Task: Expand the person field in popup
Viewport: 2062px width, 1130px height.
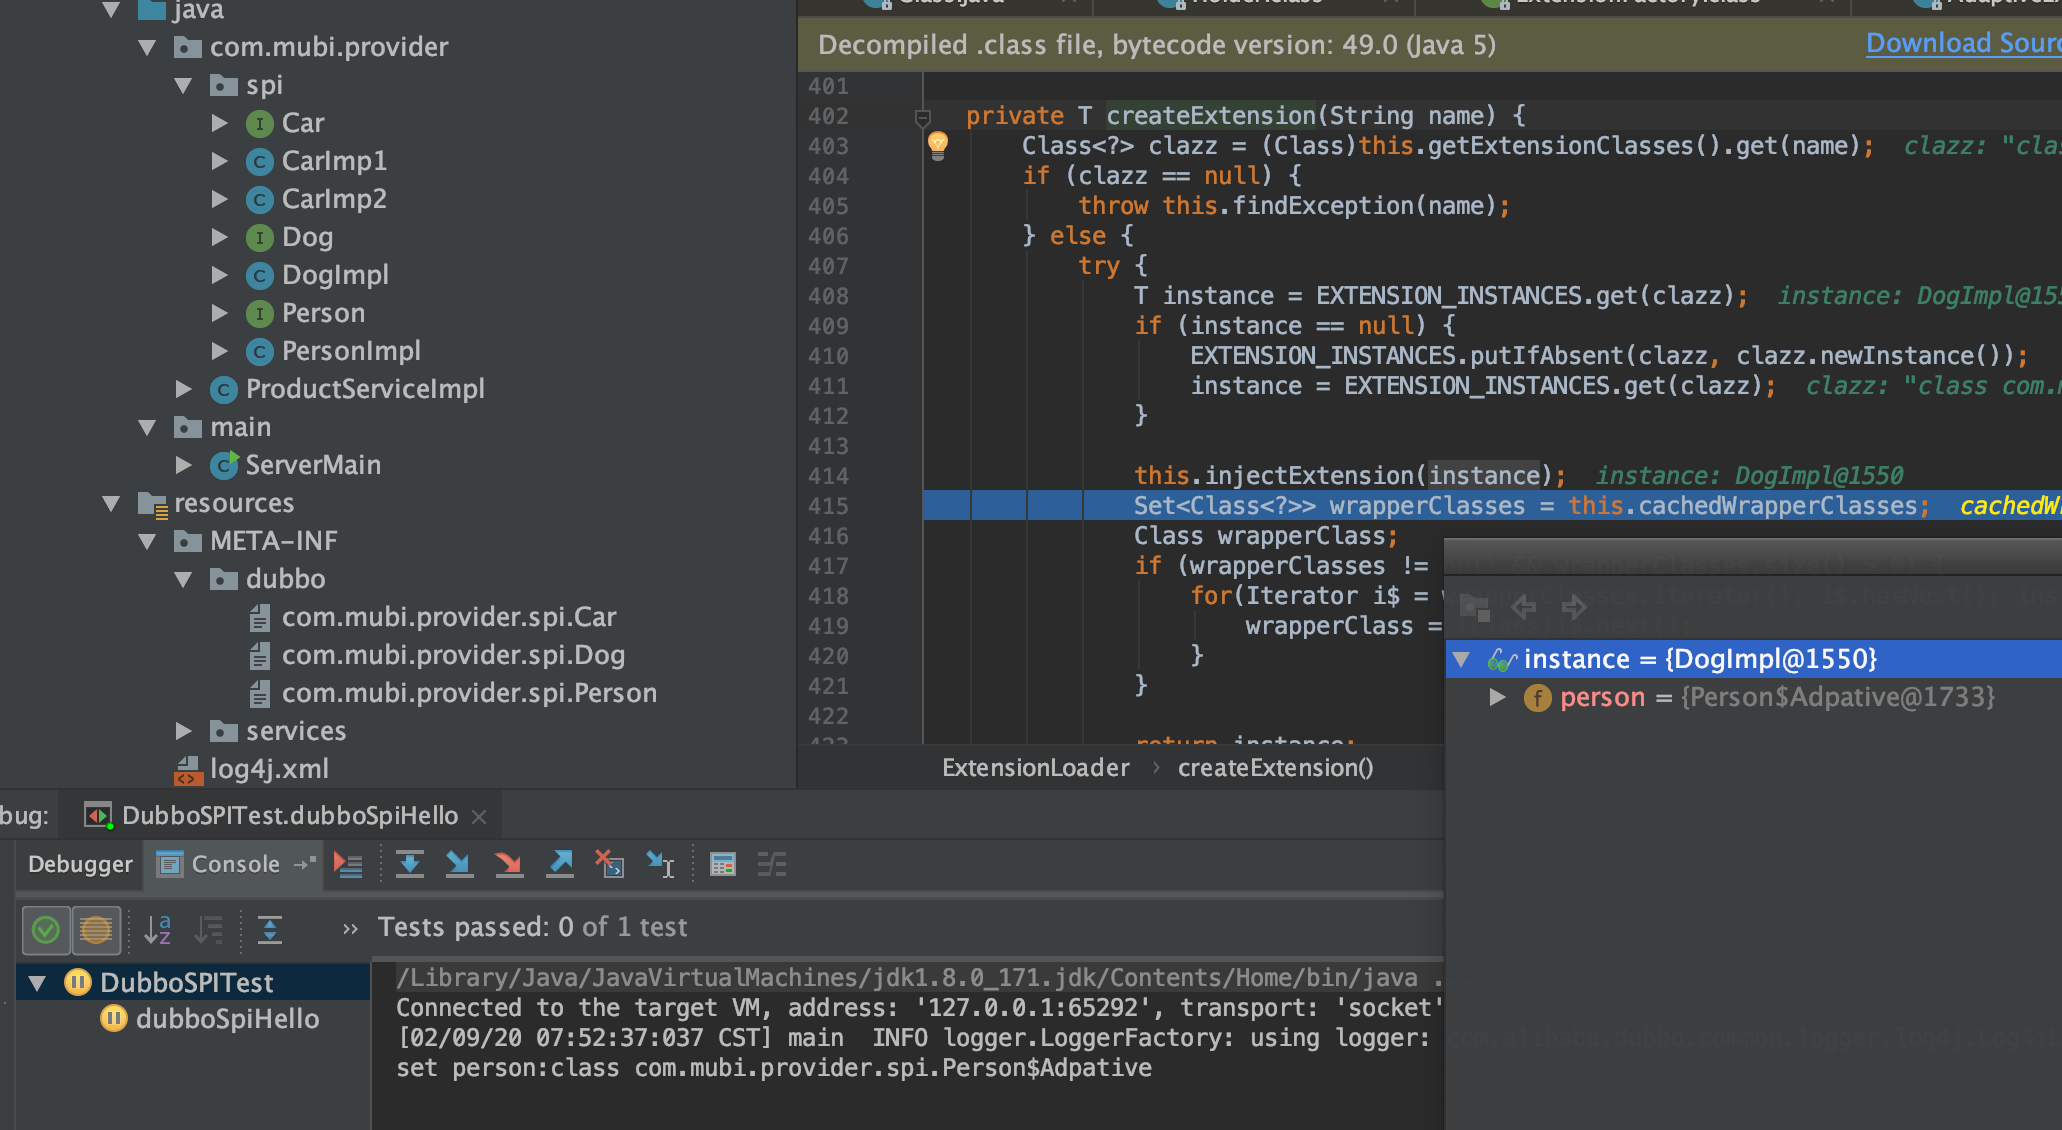Action: (1497, 697)
